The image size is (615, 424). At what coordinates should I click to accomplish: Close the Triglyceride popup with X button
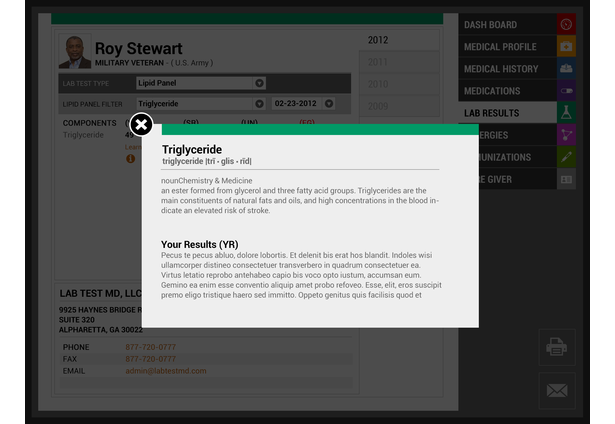click(141, 125)
